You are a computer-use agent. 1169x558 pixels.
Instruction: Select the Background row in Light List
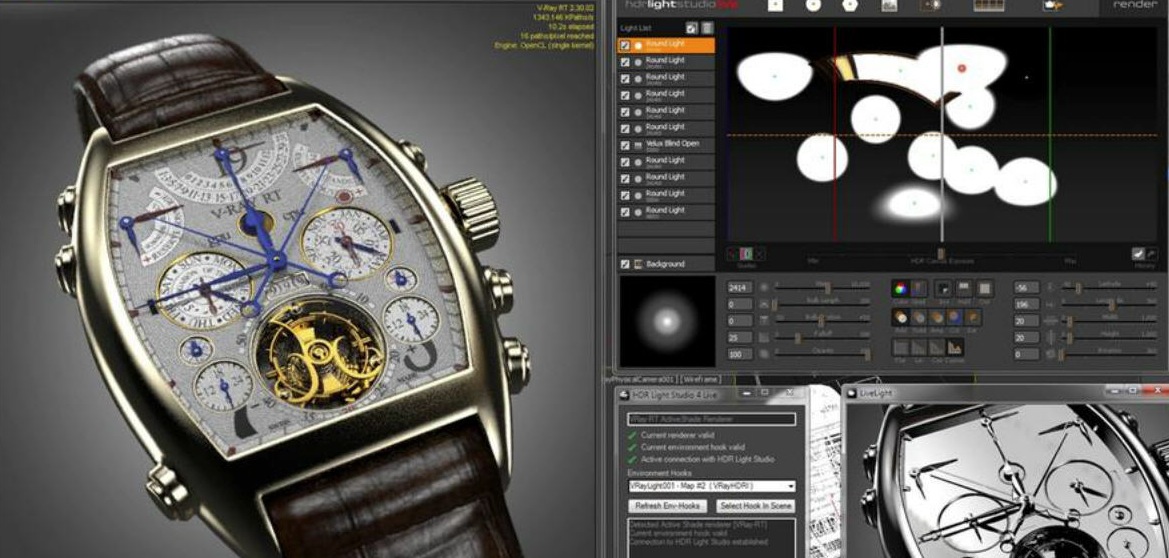[666, 264]
